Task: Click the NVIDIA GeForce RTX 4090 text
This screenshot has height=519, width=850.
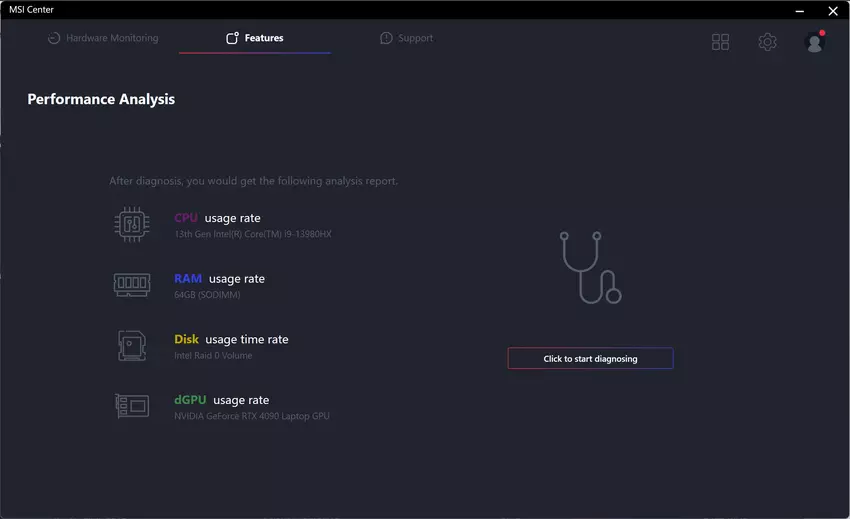Action: point(251,416)
